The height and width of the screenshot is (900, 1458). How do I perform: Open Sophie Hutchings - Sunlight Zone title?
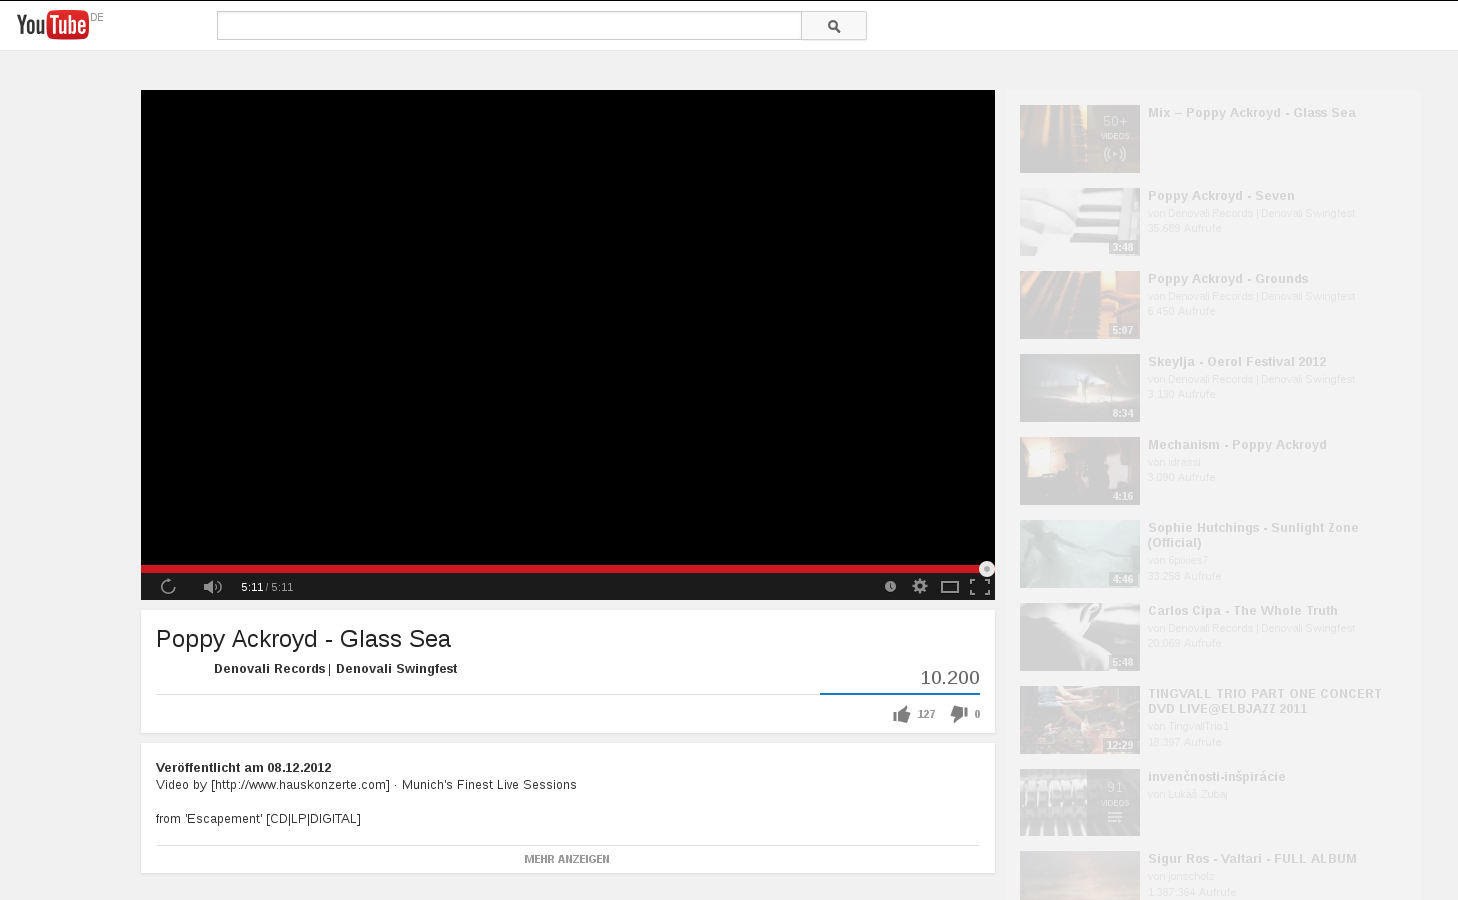[1253, 535]
